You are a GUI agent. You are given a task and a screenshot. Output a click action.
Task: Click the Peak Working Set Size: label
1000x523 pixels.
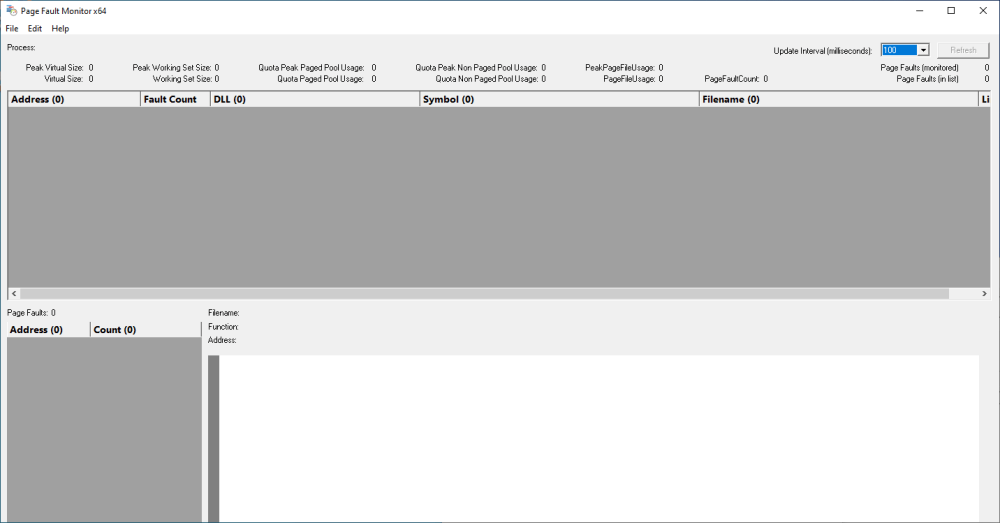coord(172,68)
